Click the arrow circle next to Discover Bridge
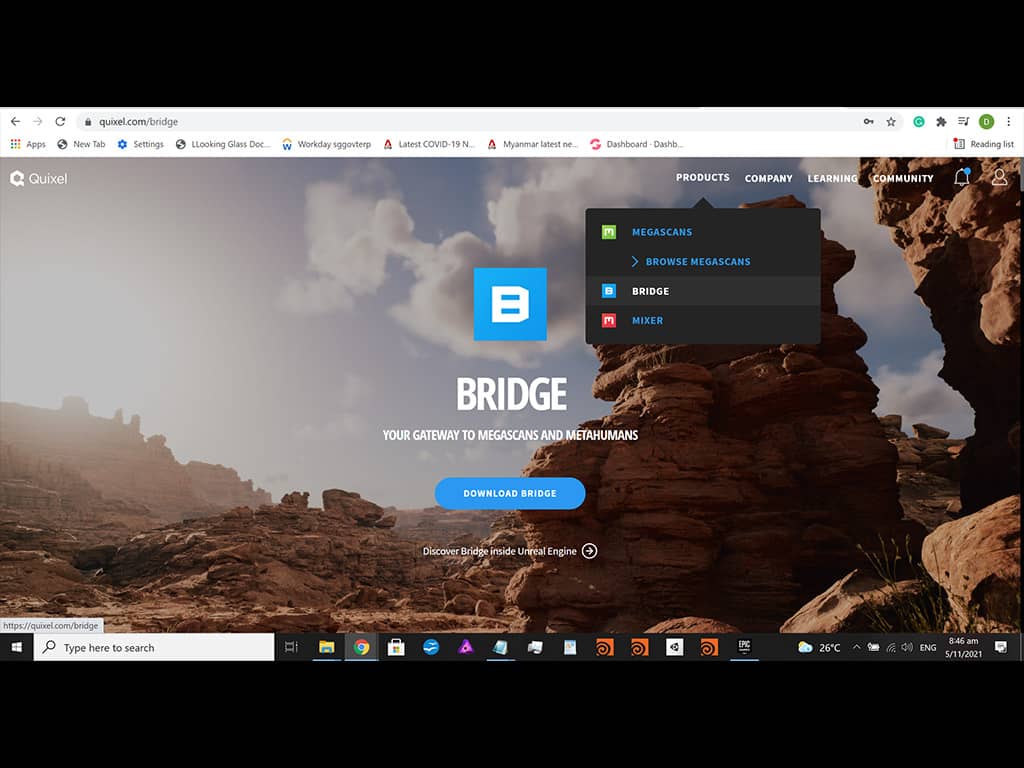Image resolution: width=1024 pixels, height=768 pixels. 589,551
